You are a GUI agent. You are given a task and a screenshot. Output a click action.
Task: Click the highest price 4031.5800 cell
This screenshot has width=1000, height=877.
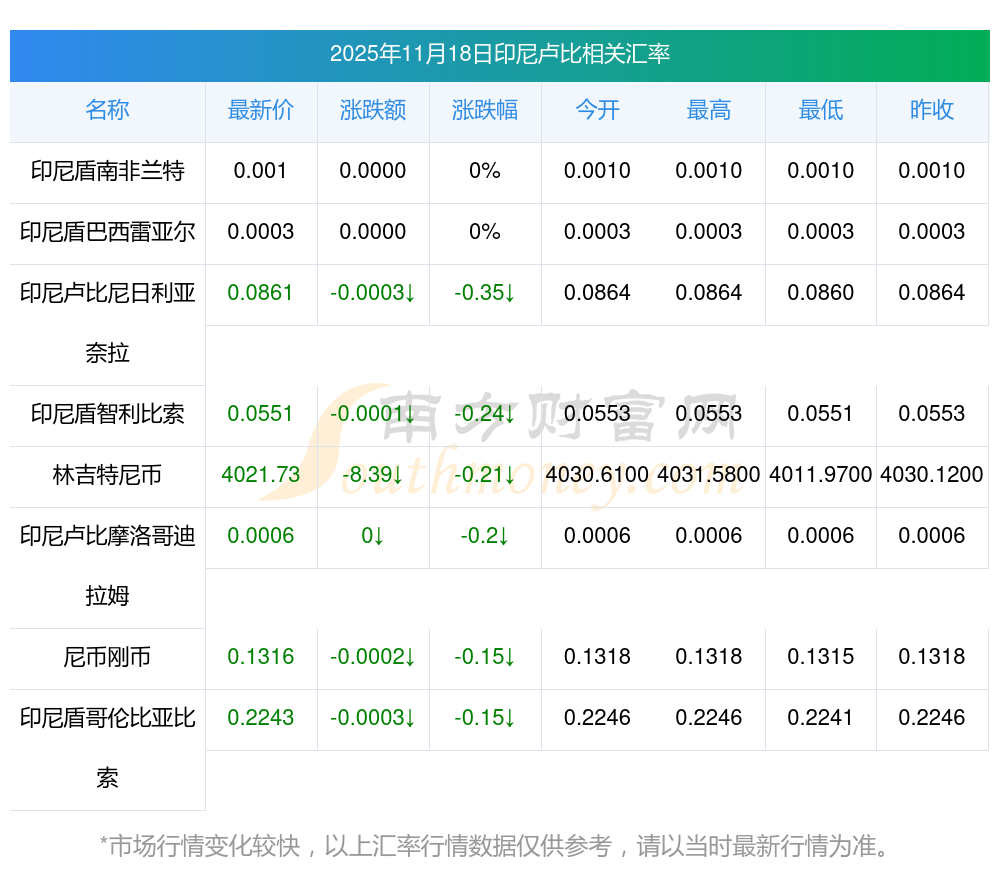709,475
